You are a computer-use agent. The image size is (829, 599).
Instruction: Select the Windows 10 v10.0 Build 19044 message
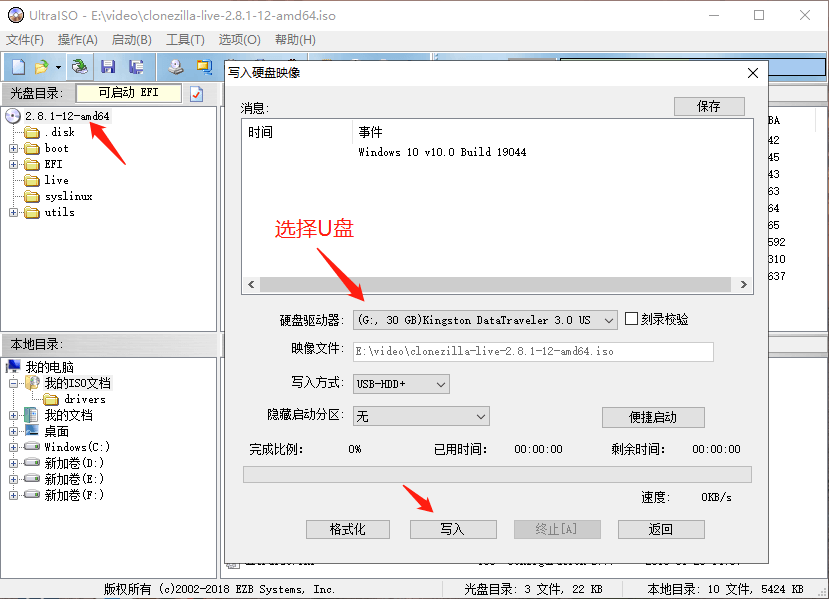[x=442, y=152]
